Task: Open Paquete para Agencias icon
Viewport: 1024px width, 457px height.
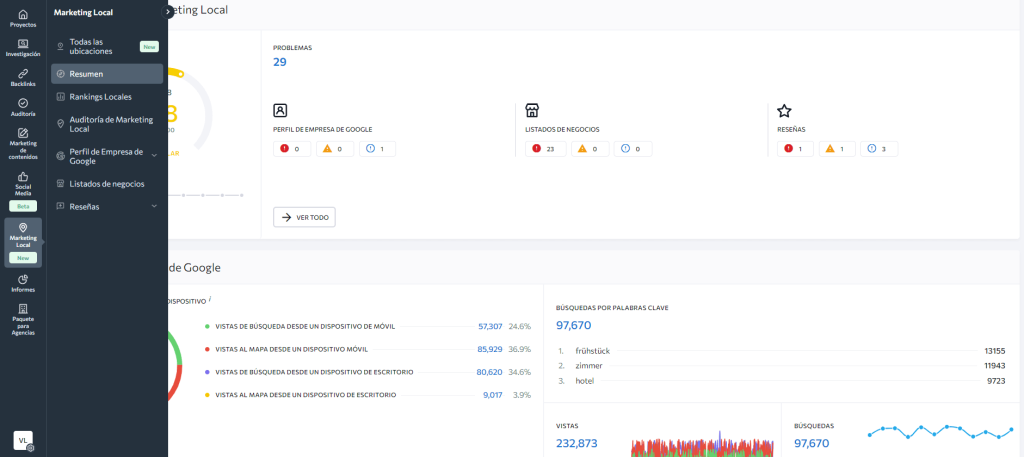Action: coord(22,318)
